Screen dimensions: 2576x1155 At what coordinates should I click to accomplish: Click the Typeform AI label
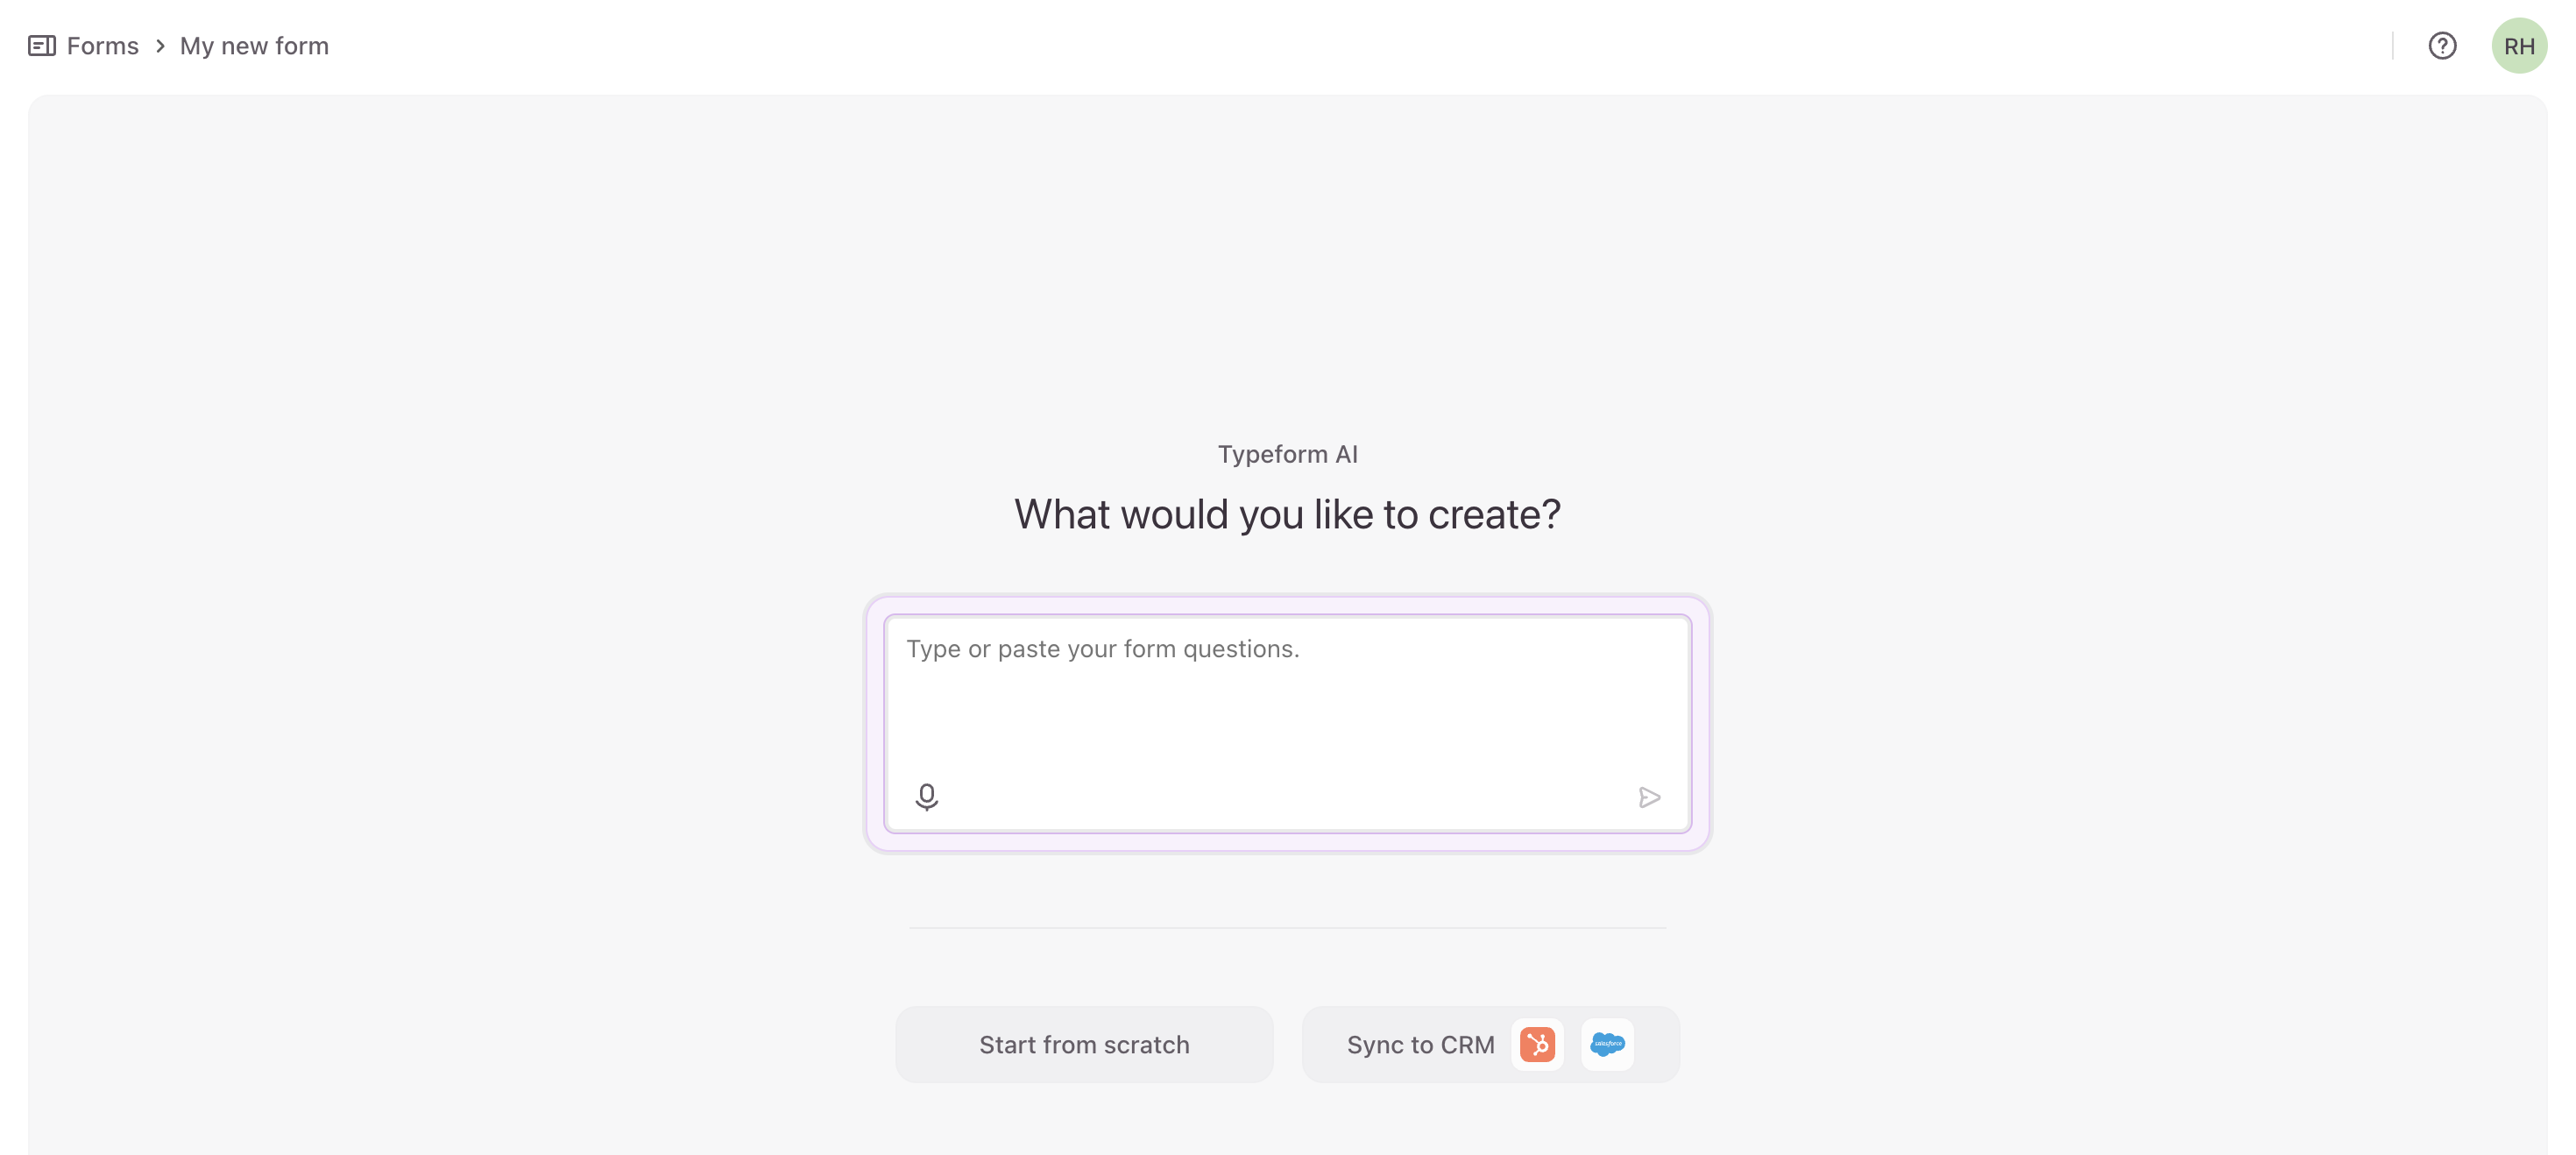tap(1287, 454)
